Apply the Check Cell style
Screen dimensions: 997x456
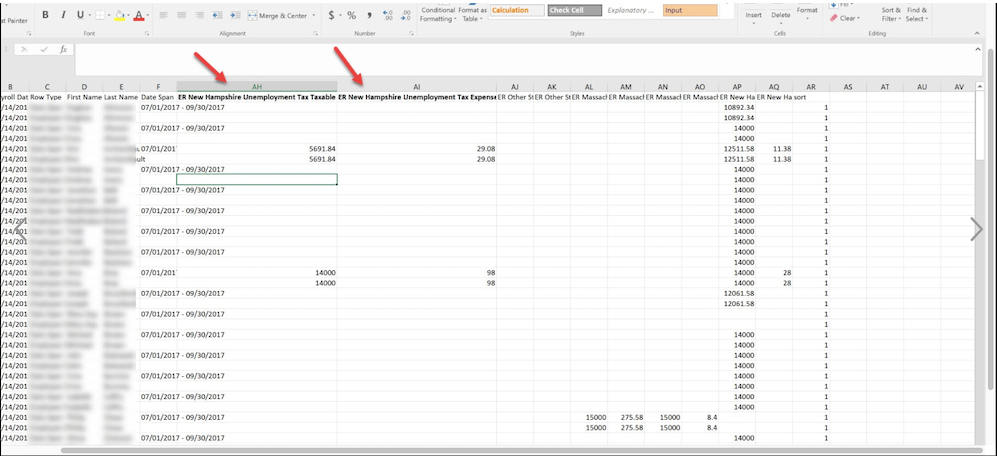[575, 10]
